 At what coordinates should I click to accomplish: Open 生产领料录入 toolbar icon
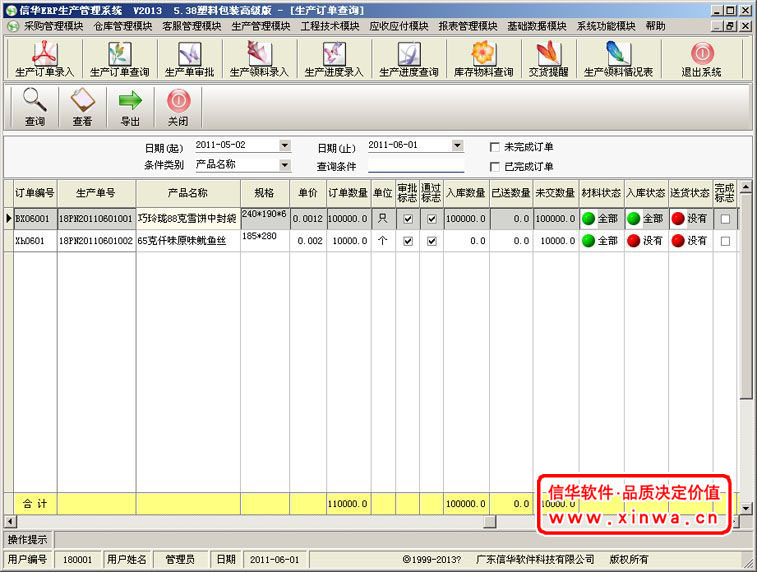tap(259, 59)
